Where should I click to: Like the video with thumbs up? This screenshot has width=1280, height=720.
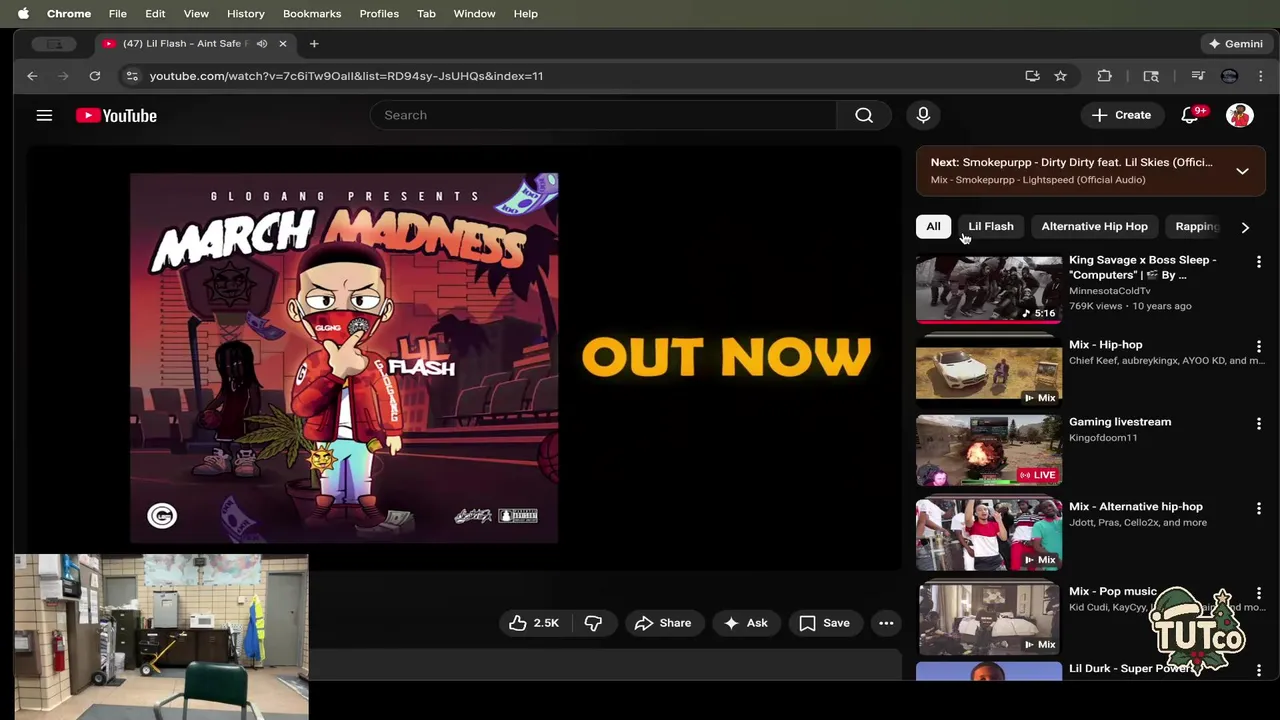pos(533,623)
